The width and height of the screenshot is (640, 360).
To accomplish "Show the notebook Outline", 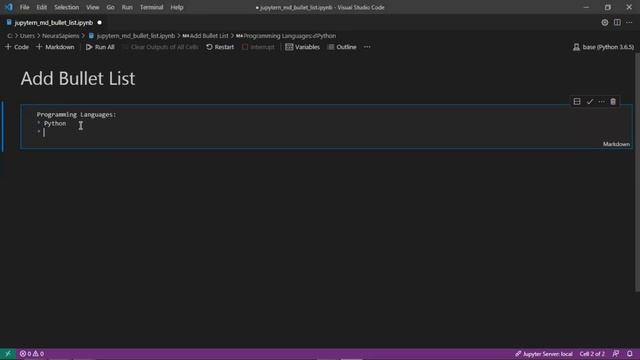I will point(342,47).
